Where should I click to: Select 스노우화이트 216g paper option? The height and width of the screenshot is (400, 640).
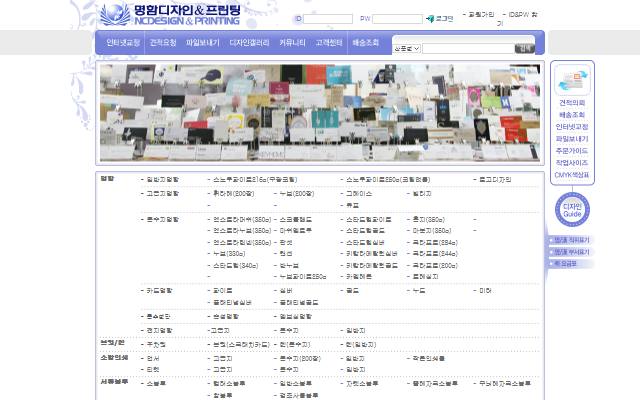[255, 180]
